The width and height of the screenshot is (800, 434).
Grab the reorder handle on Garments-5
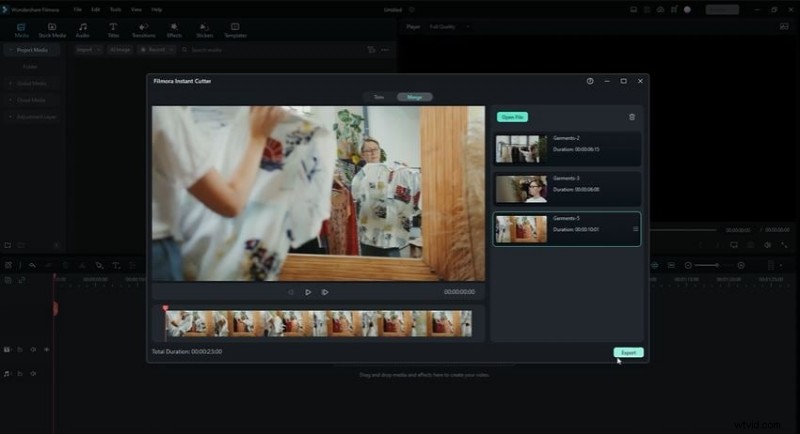coord(635,229)
